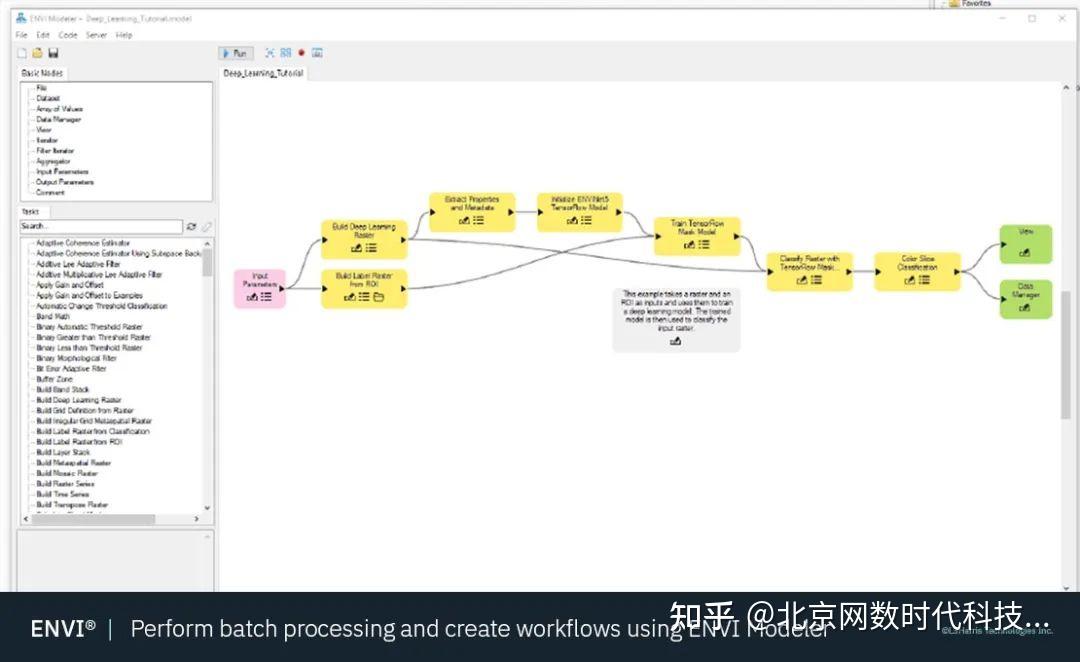Open the Code menu
Image resolution: width=1080 pixels, height=662 pixels.
click(x=66, y=33)
